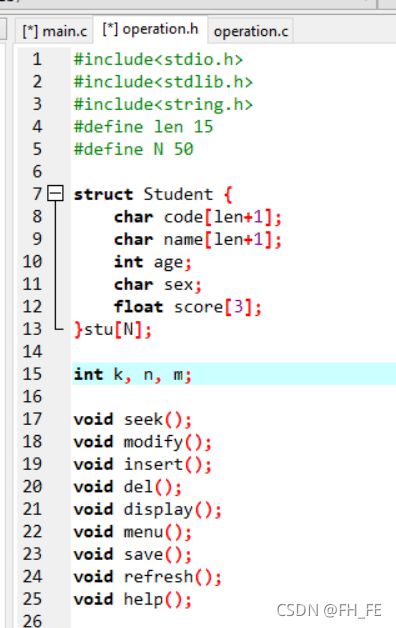Screen dimensions: 396x628
Task: Click the 'struct Student {' text
Action: 153,194
